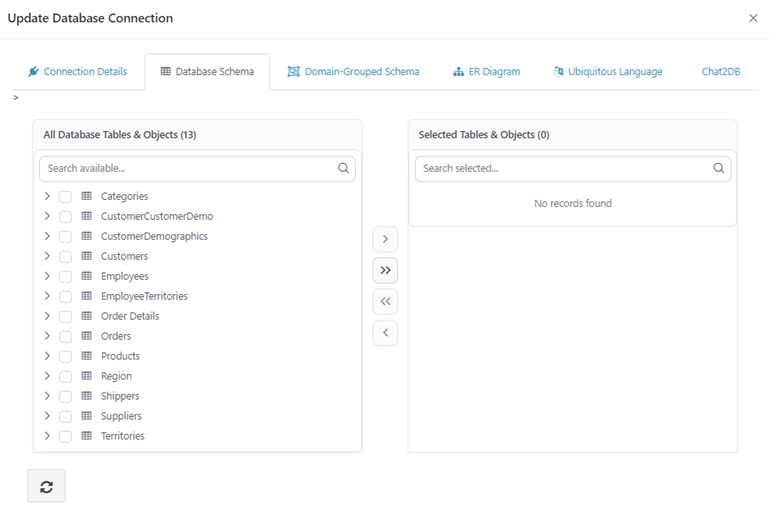Viewport: 769px width, 515px height.
Task: Click the table icon beside CustomerDemographics
Action: coord(87,236)
